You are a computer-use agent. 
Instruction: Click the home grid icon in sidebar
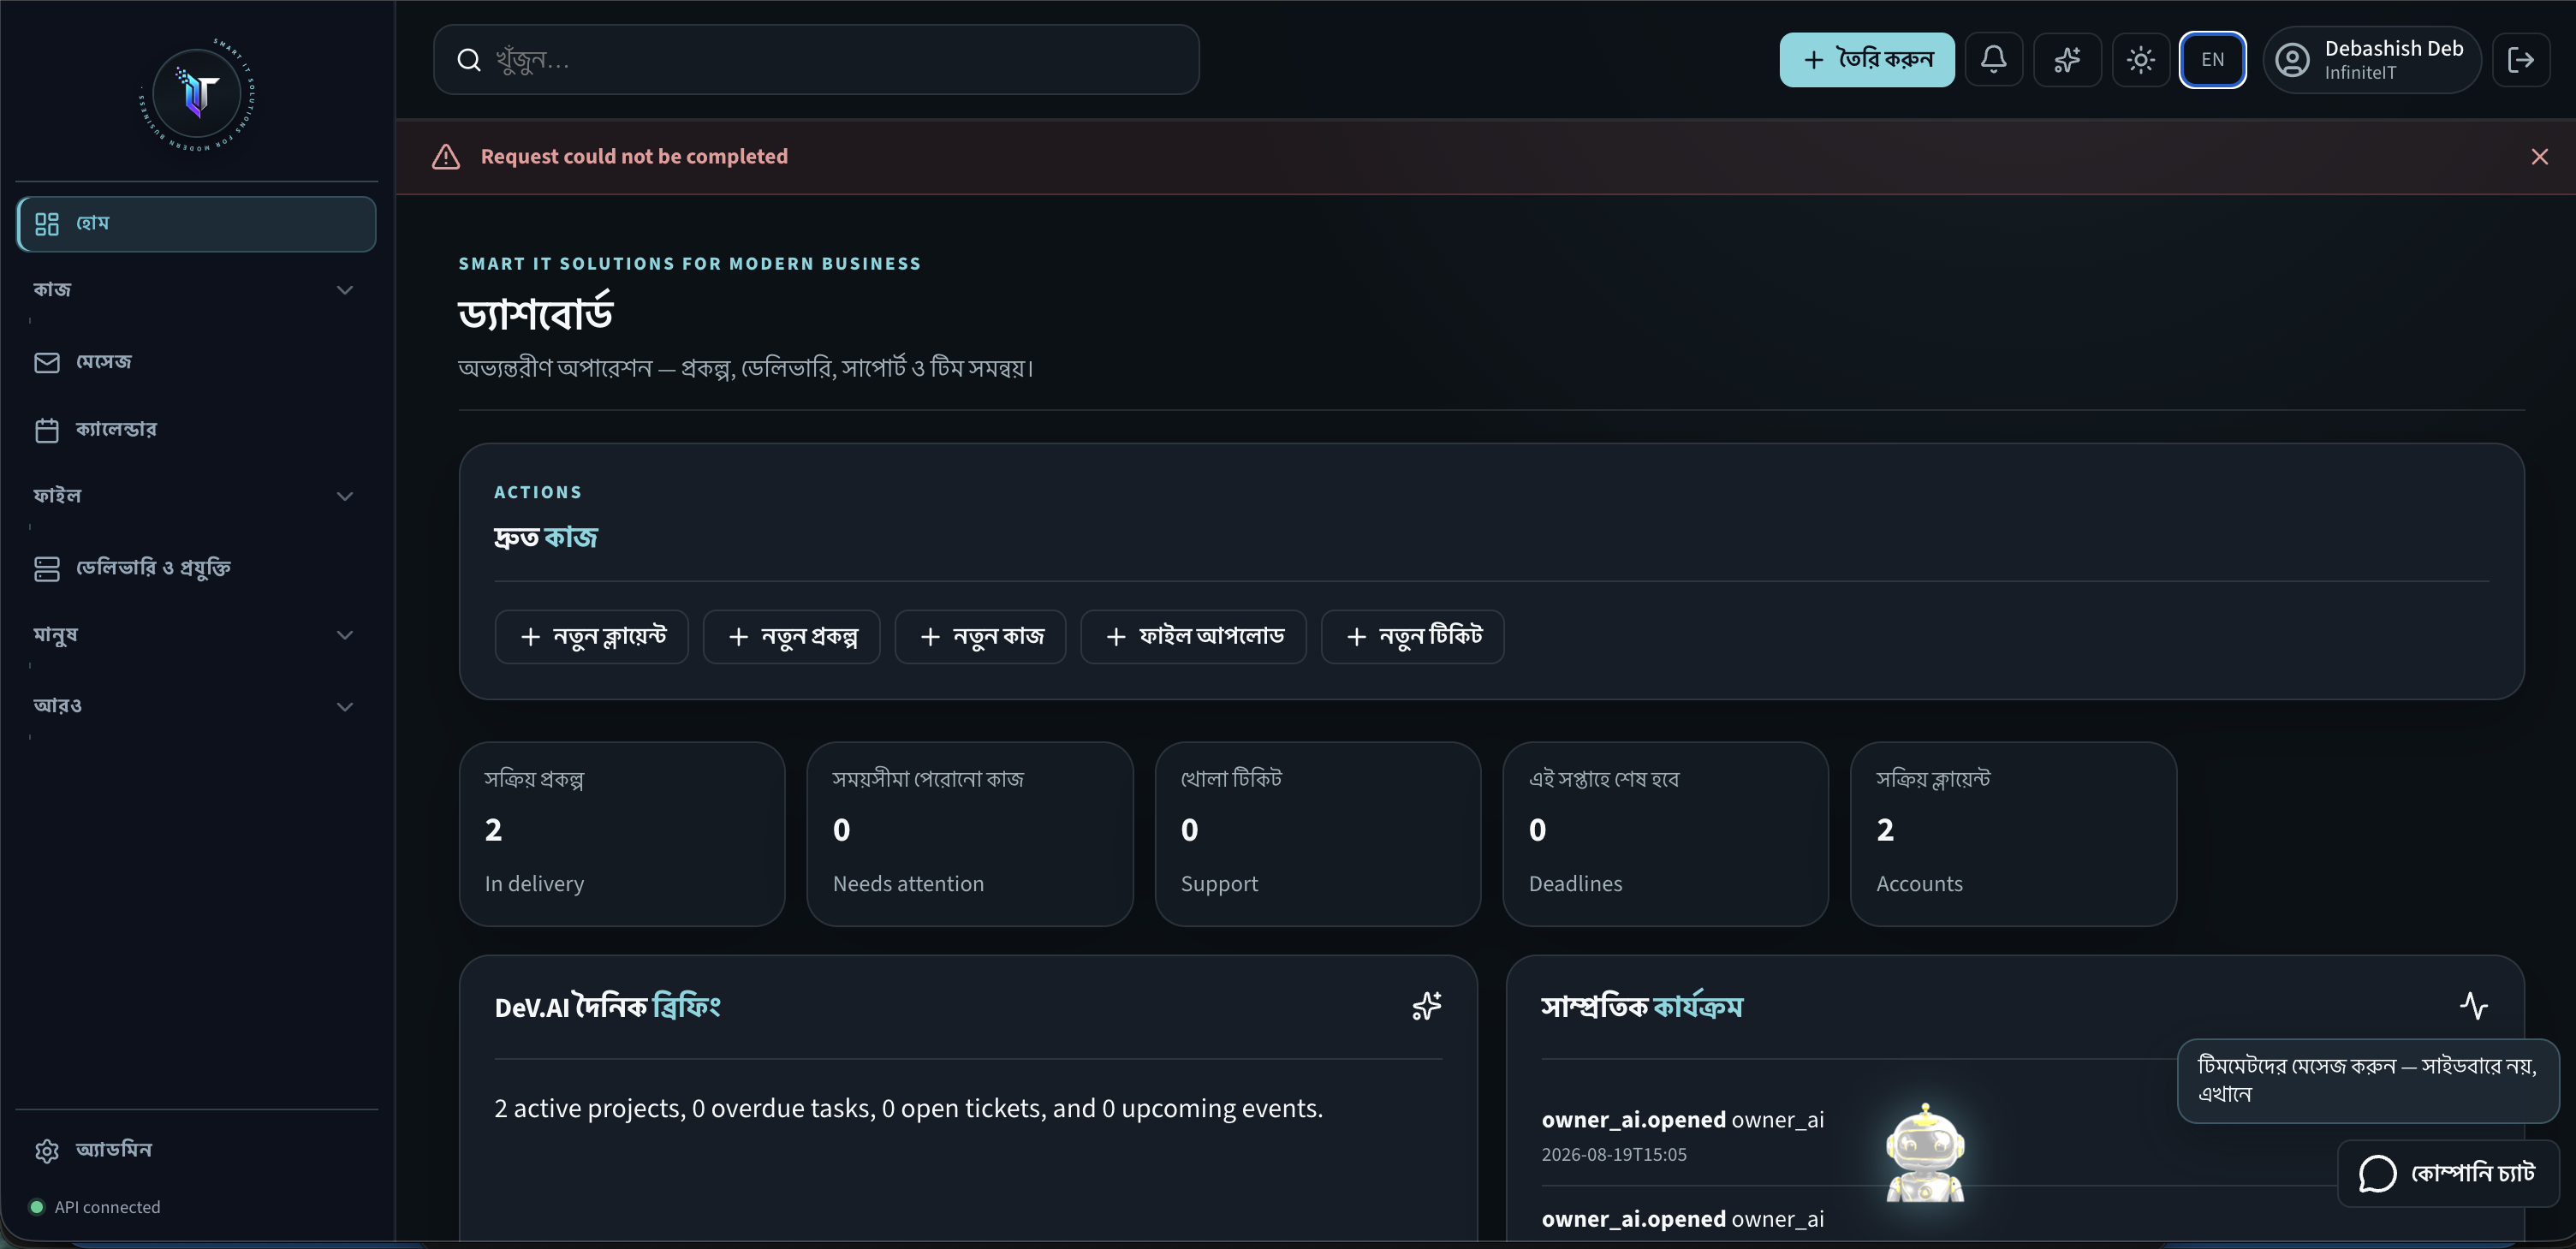[x=47, y=224]
